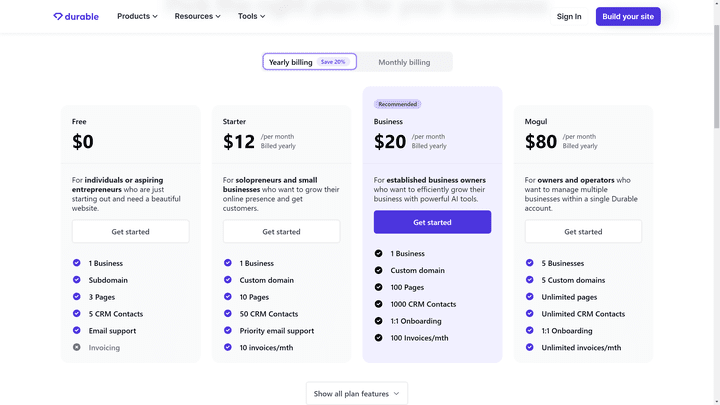
Task: Click checkmark icon next to 5 Custom domains
Action: (530, 280)
